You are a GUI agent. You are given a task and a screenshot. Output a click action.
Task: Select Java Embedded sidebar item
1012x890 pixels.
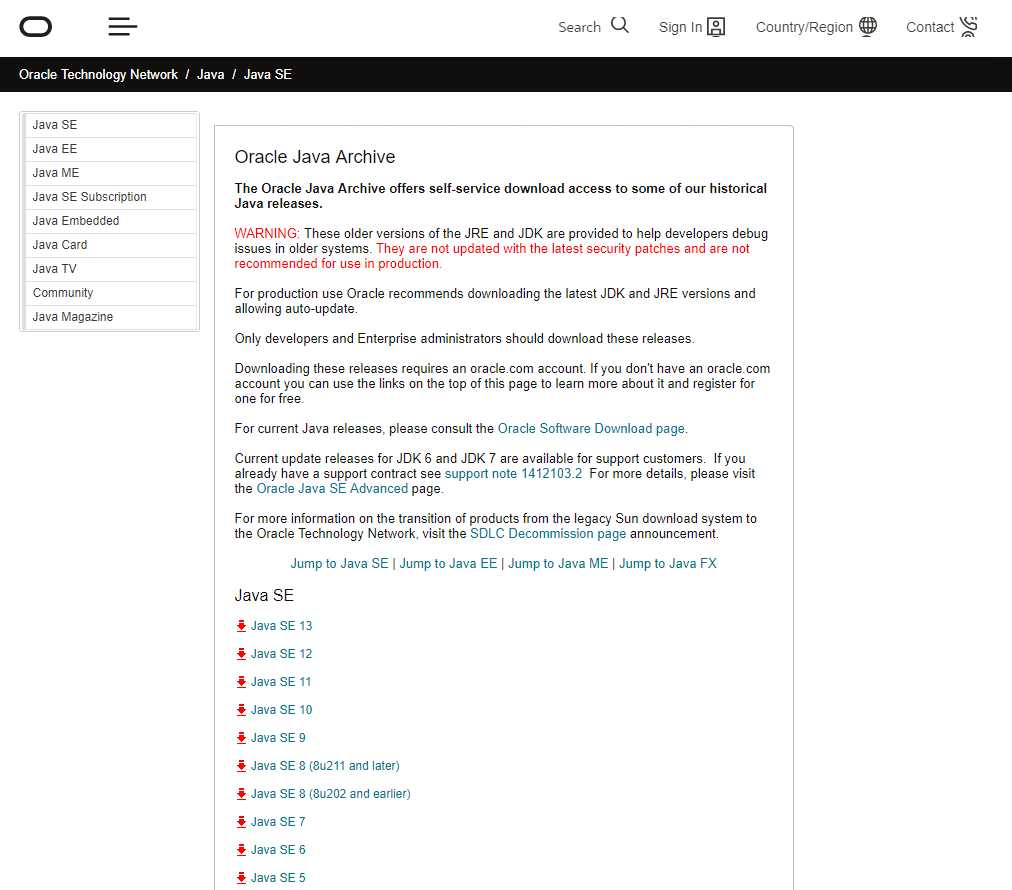pyautogui.click(x=110, y=221)
